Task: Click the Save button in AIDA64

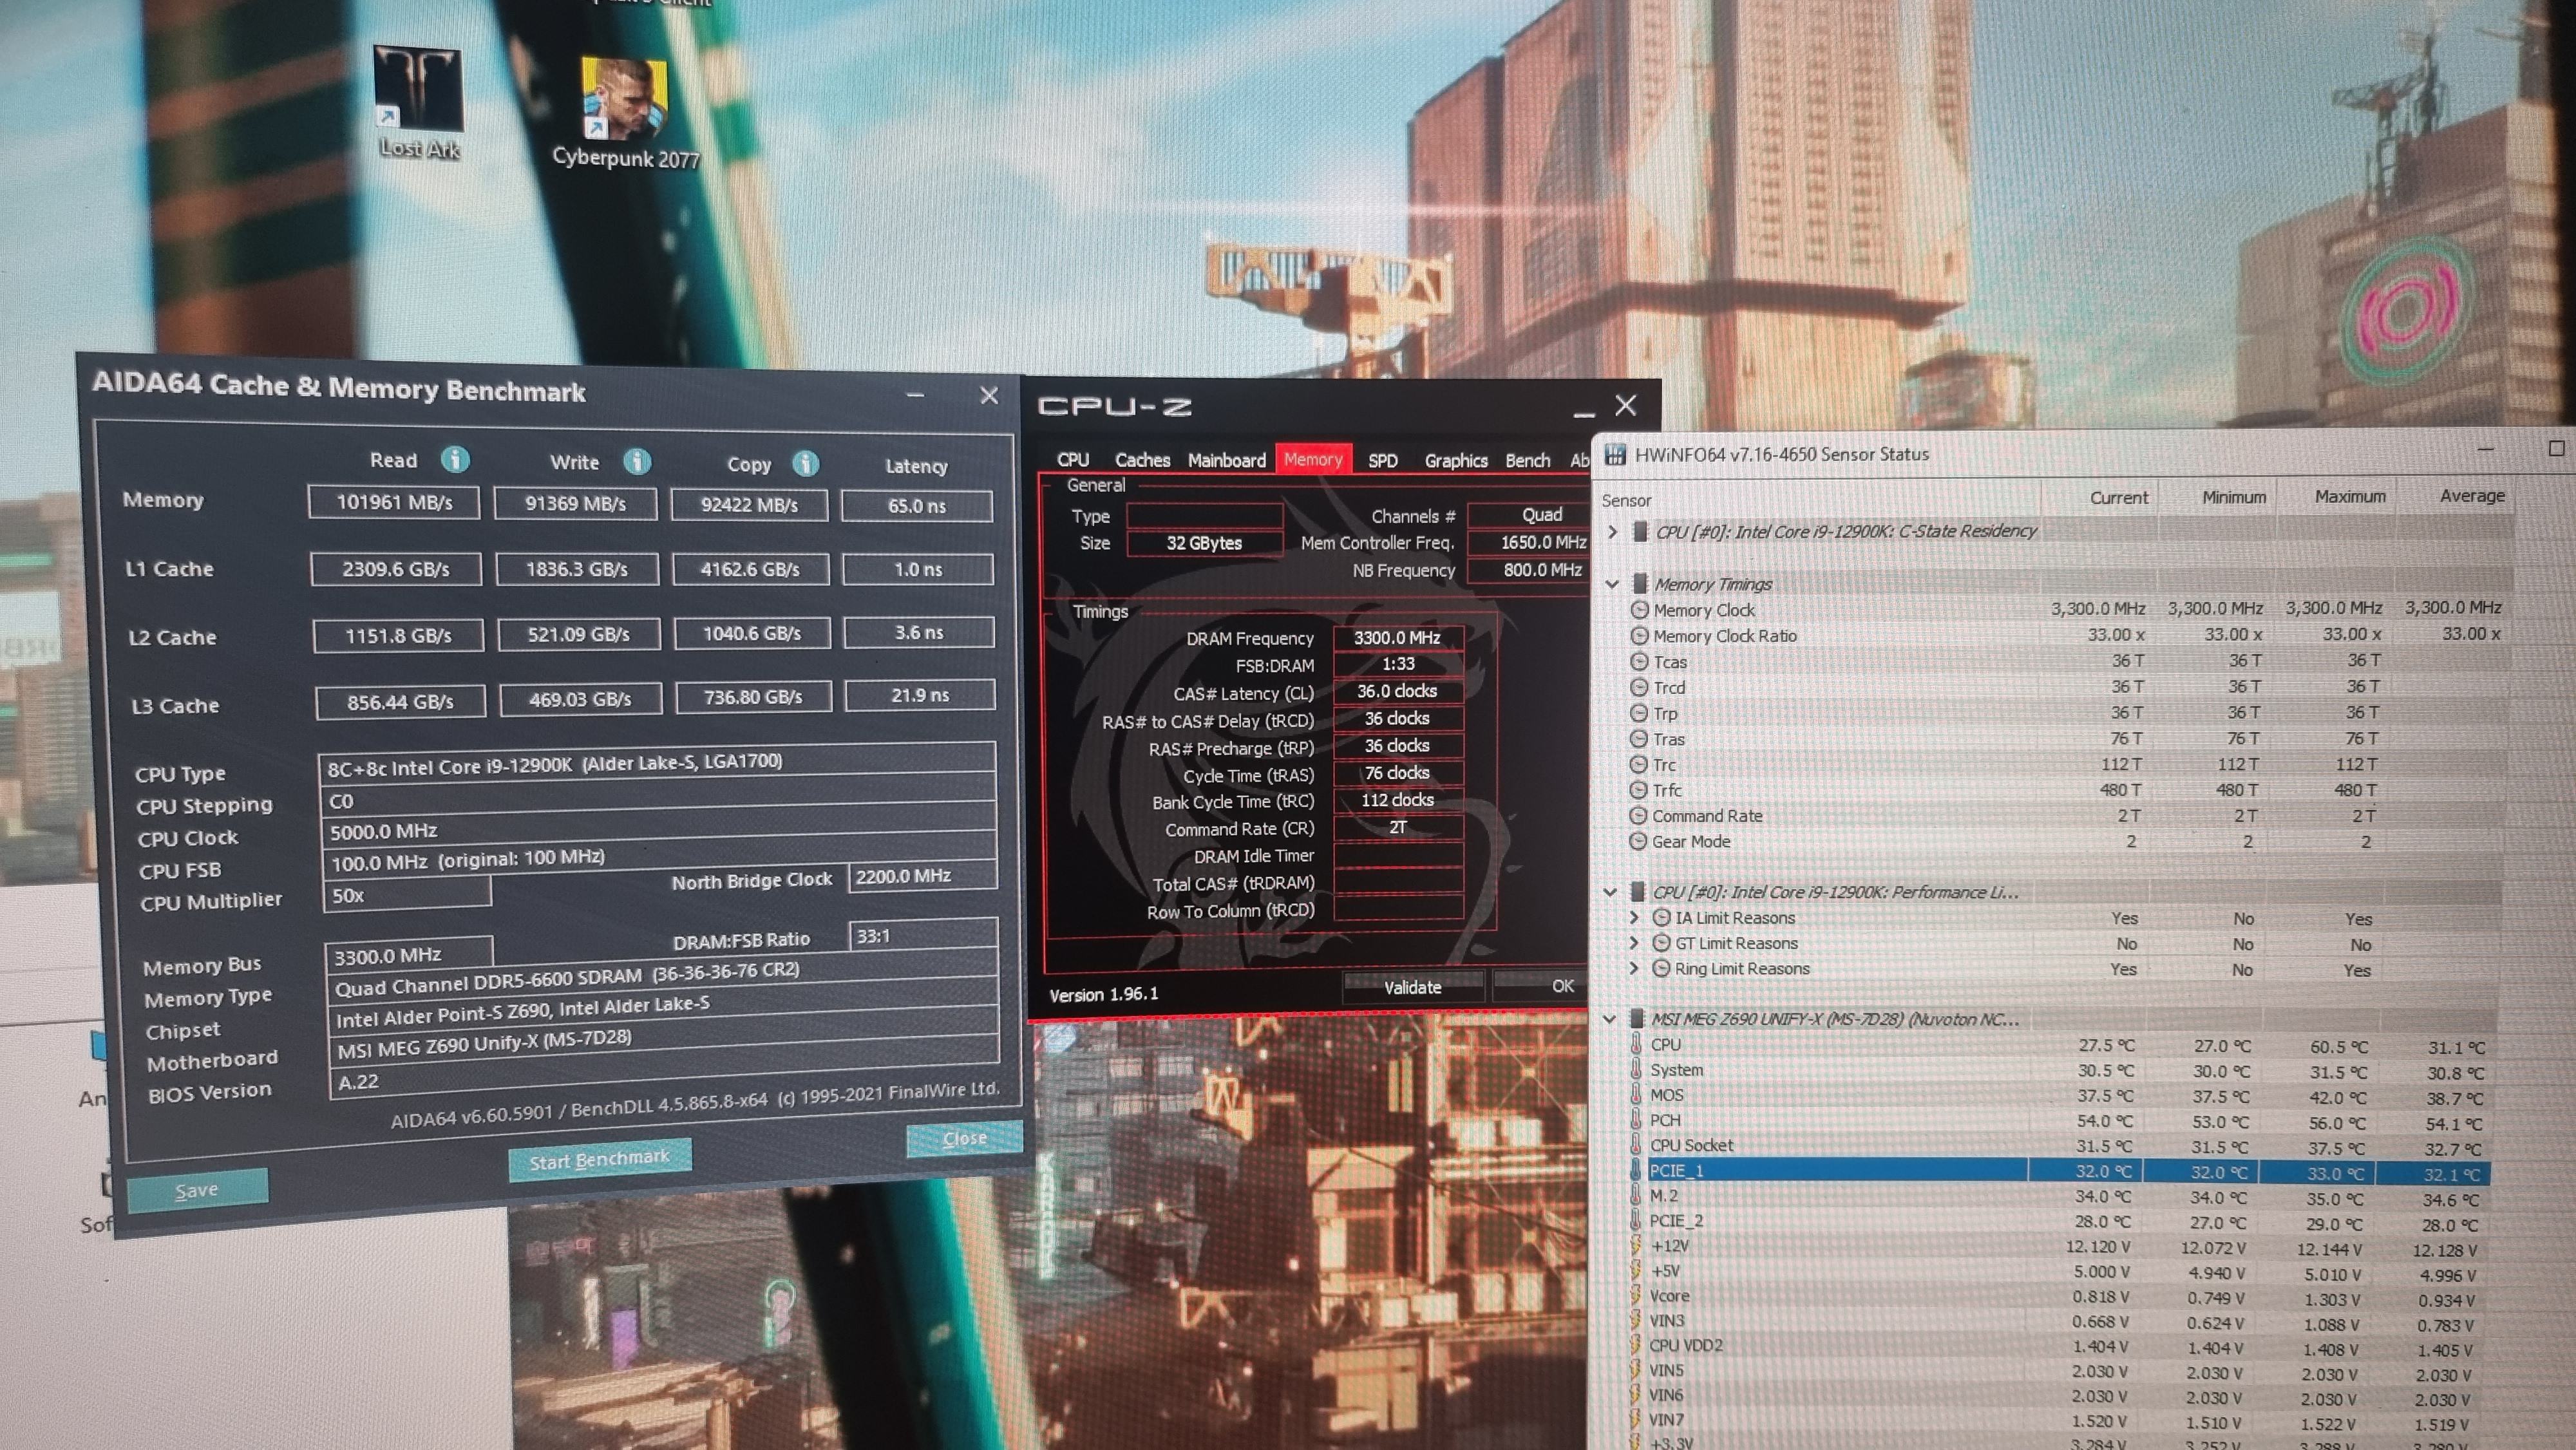Action: coord(197,1189)
